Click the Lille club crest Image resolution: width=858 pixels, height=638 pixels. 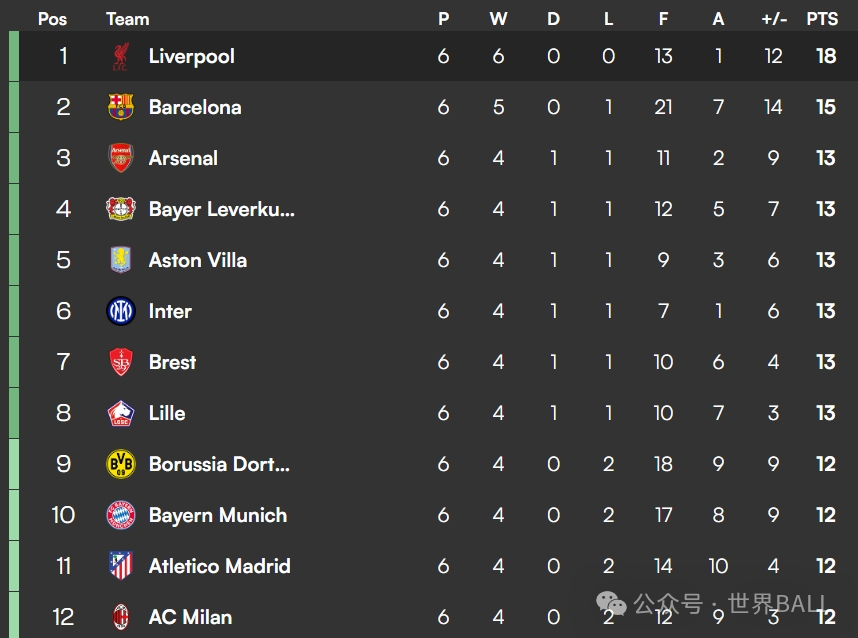[x=121, y=413]
